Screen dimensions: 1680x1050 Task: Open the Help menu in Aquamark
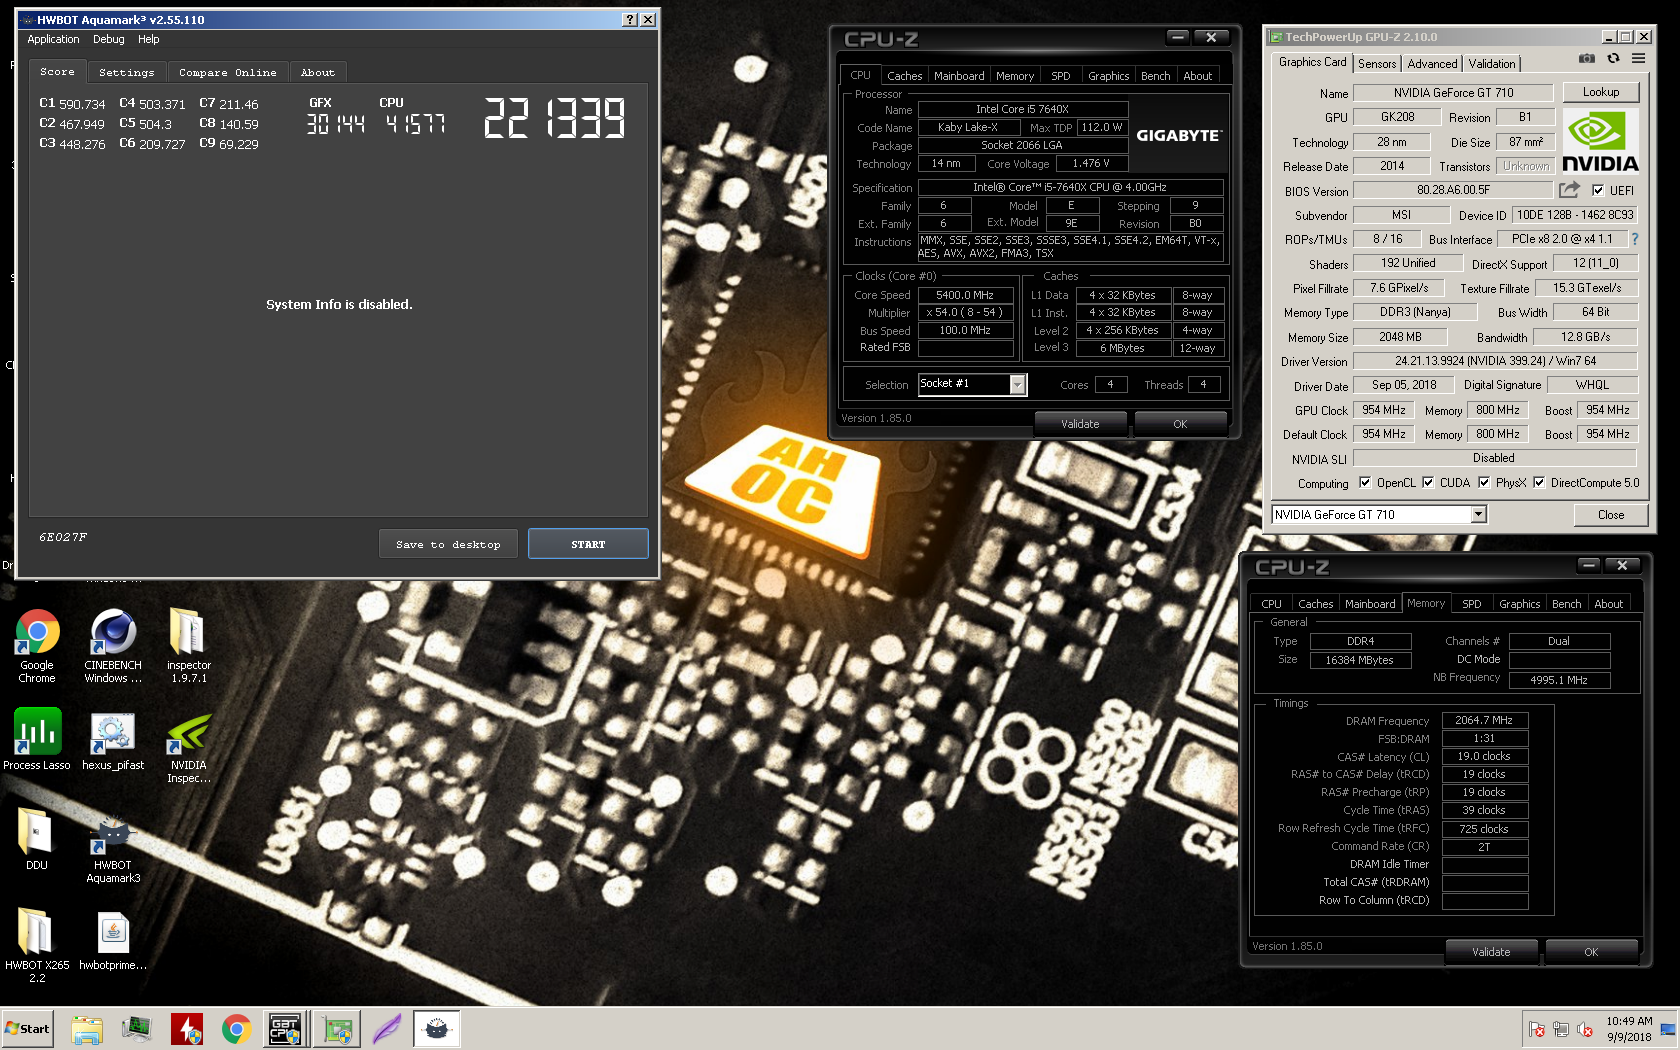(x=149, y=39)
